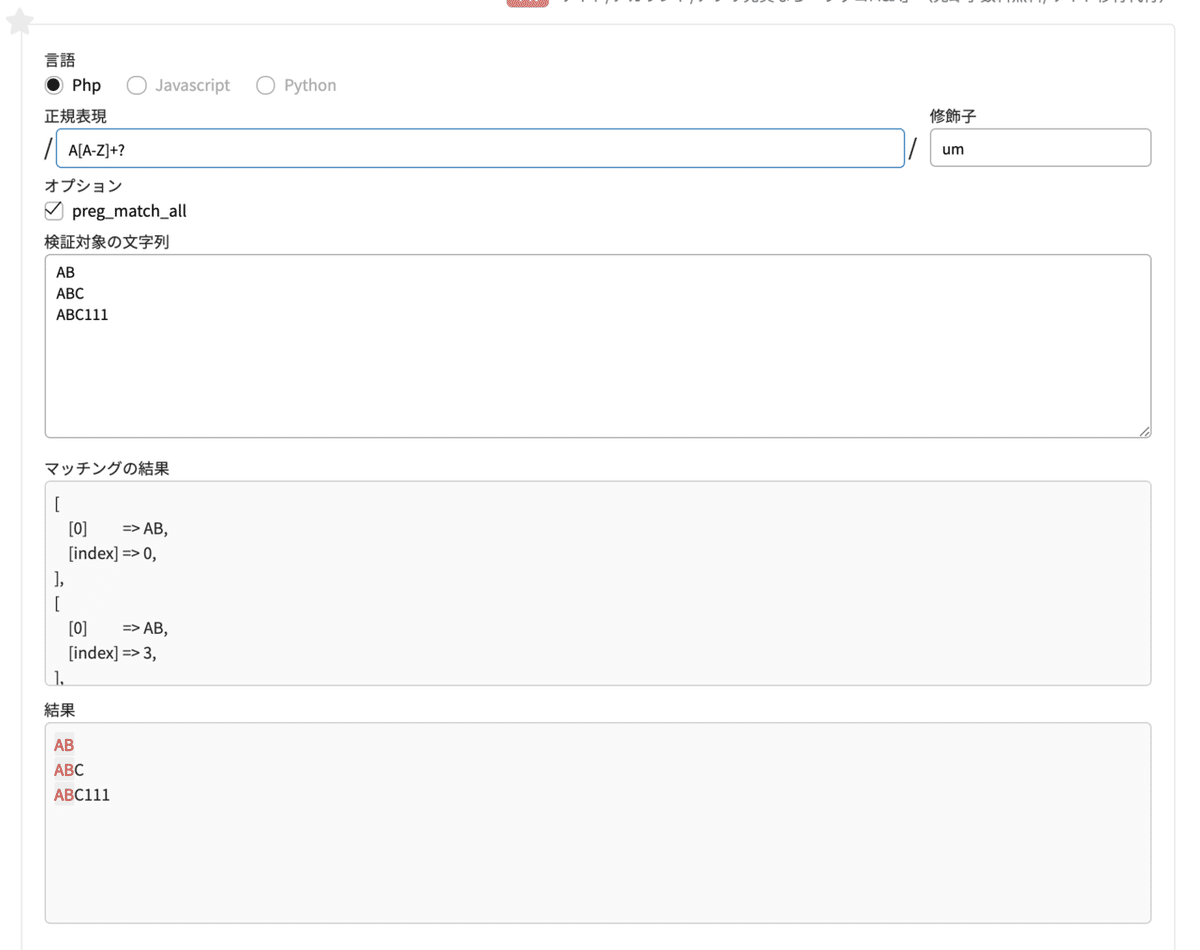The image size is (1200, 950).
Task: Click highlighted AB on first result line
Action: [64, 745]
